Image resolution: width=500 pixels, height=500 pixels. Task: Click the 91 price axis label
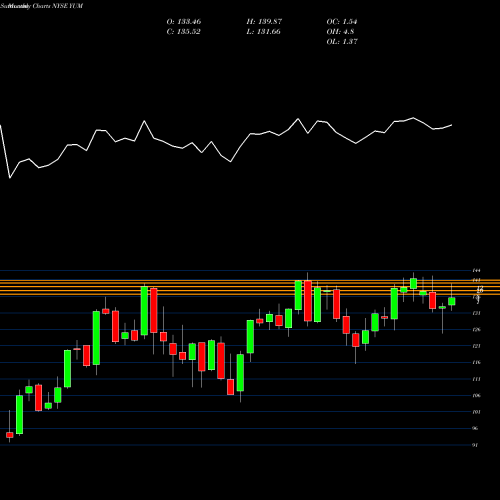coord(475,445)
